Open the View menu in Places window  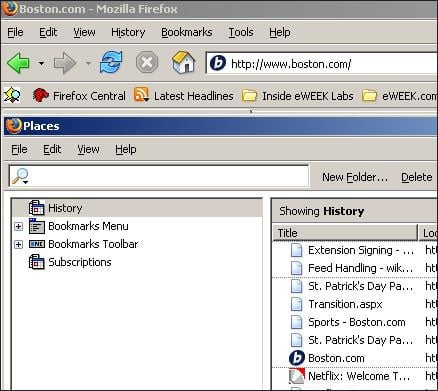coord(88,149)
